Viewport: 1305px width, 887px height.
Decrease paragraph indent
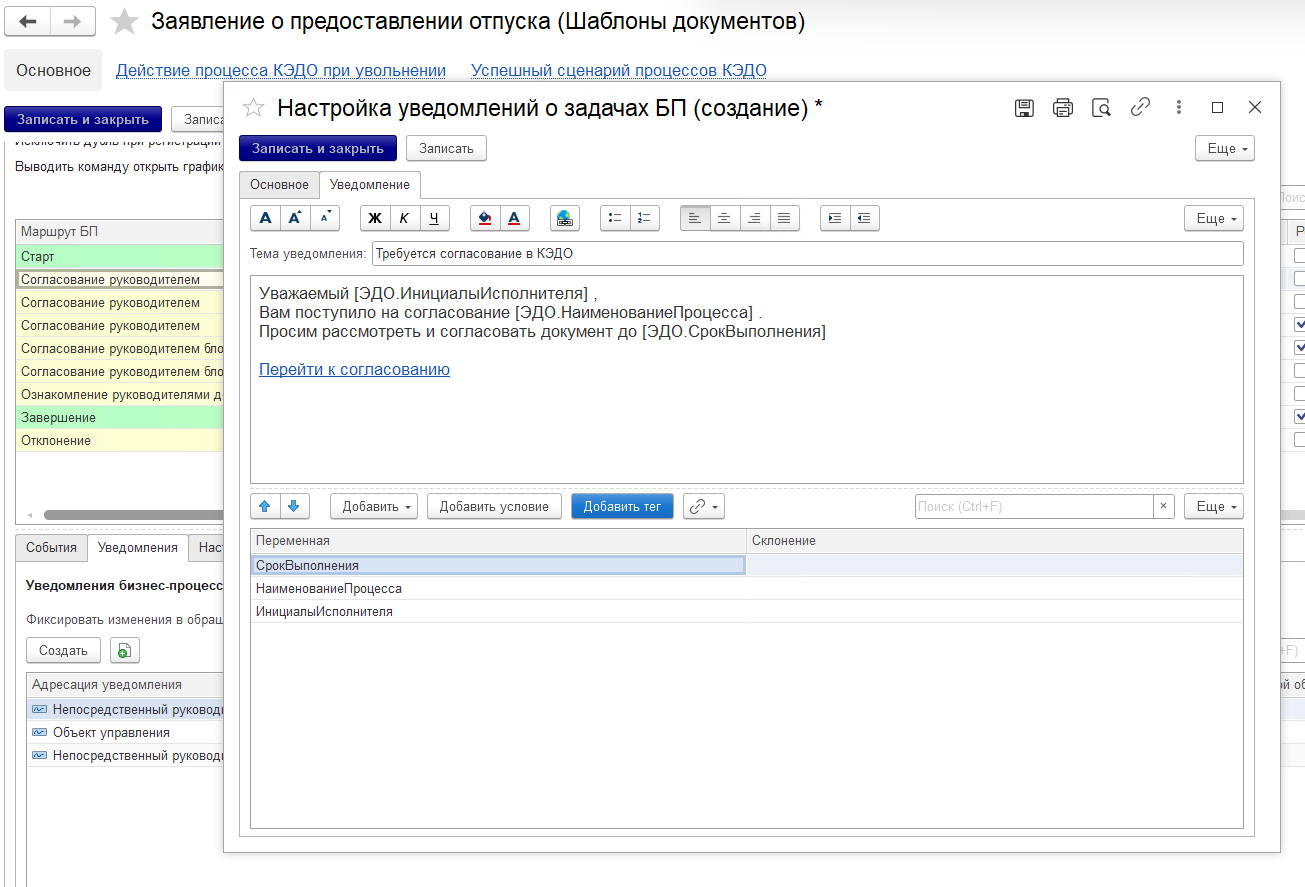point(865,218)
